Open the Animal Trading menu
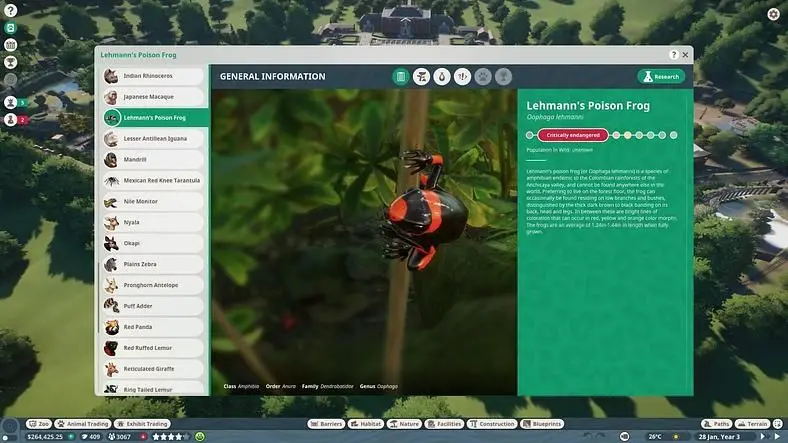 tap(83, 424)
